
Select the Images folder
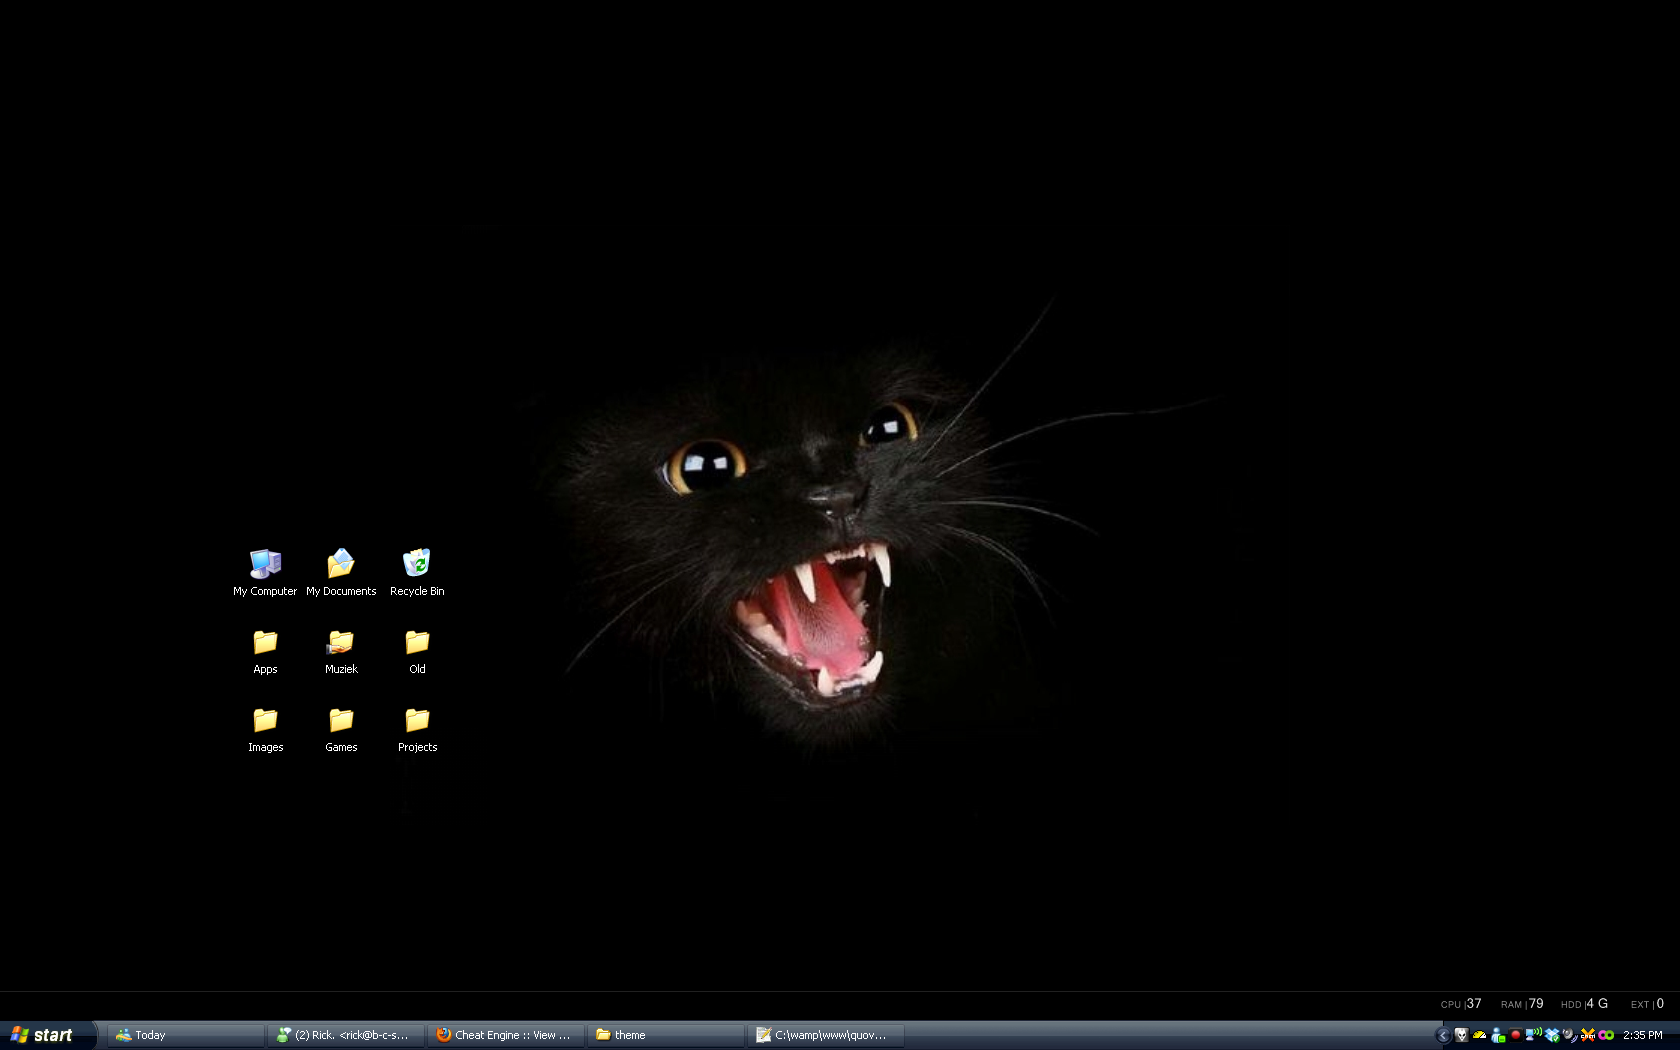pyautogui.click(x=265, y=729)
